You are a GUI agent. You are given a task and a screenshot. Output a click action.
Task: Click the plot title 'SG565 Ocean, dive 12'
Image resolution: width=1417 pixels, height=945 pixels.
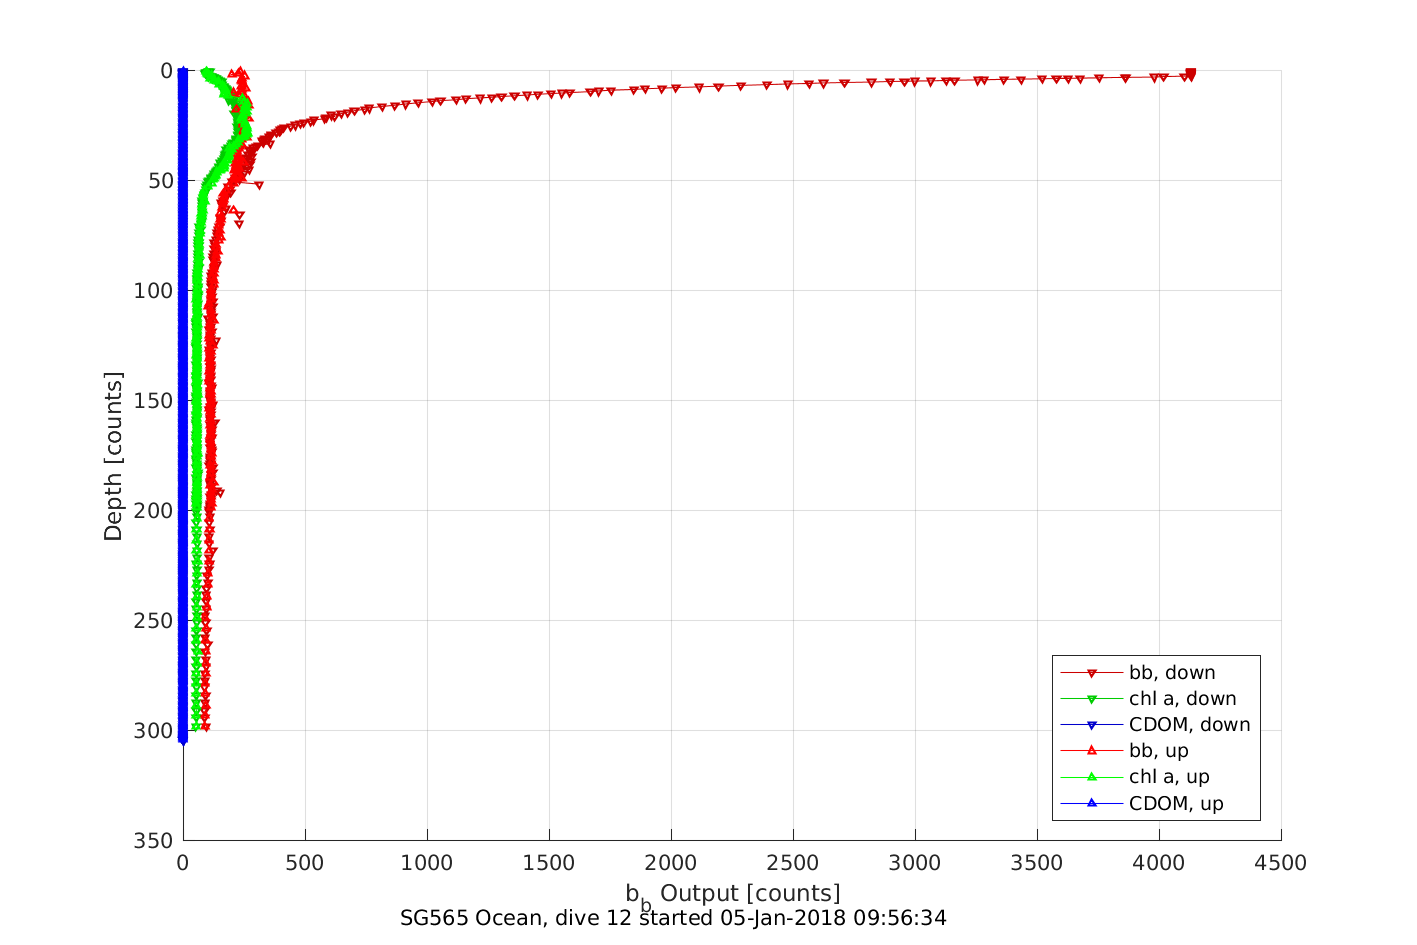(x=516, y=918)
